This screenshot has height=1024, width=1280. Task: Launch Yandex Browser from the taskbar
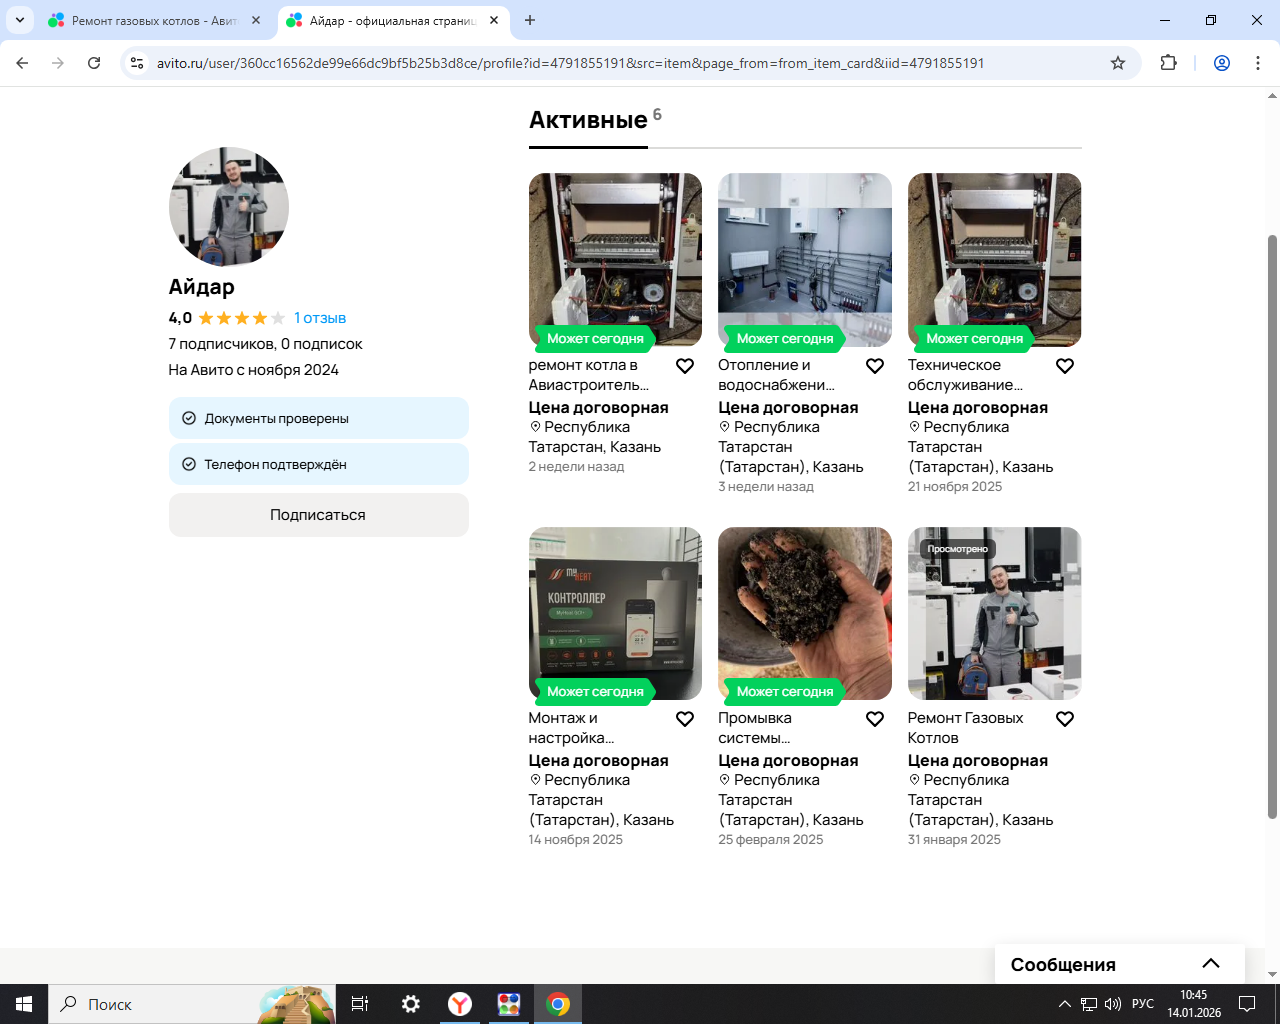click(x=460, y=1004)
